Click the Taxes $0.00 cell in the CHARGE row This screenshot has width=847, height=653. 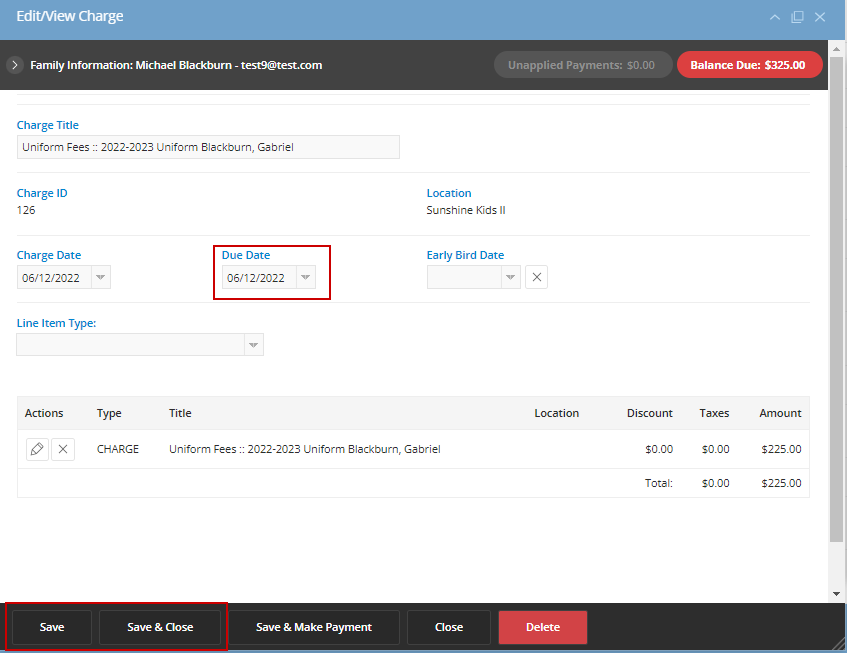pyautogui.click(x=715, y=449)
